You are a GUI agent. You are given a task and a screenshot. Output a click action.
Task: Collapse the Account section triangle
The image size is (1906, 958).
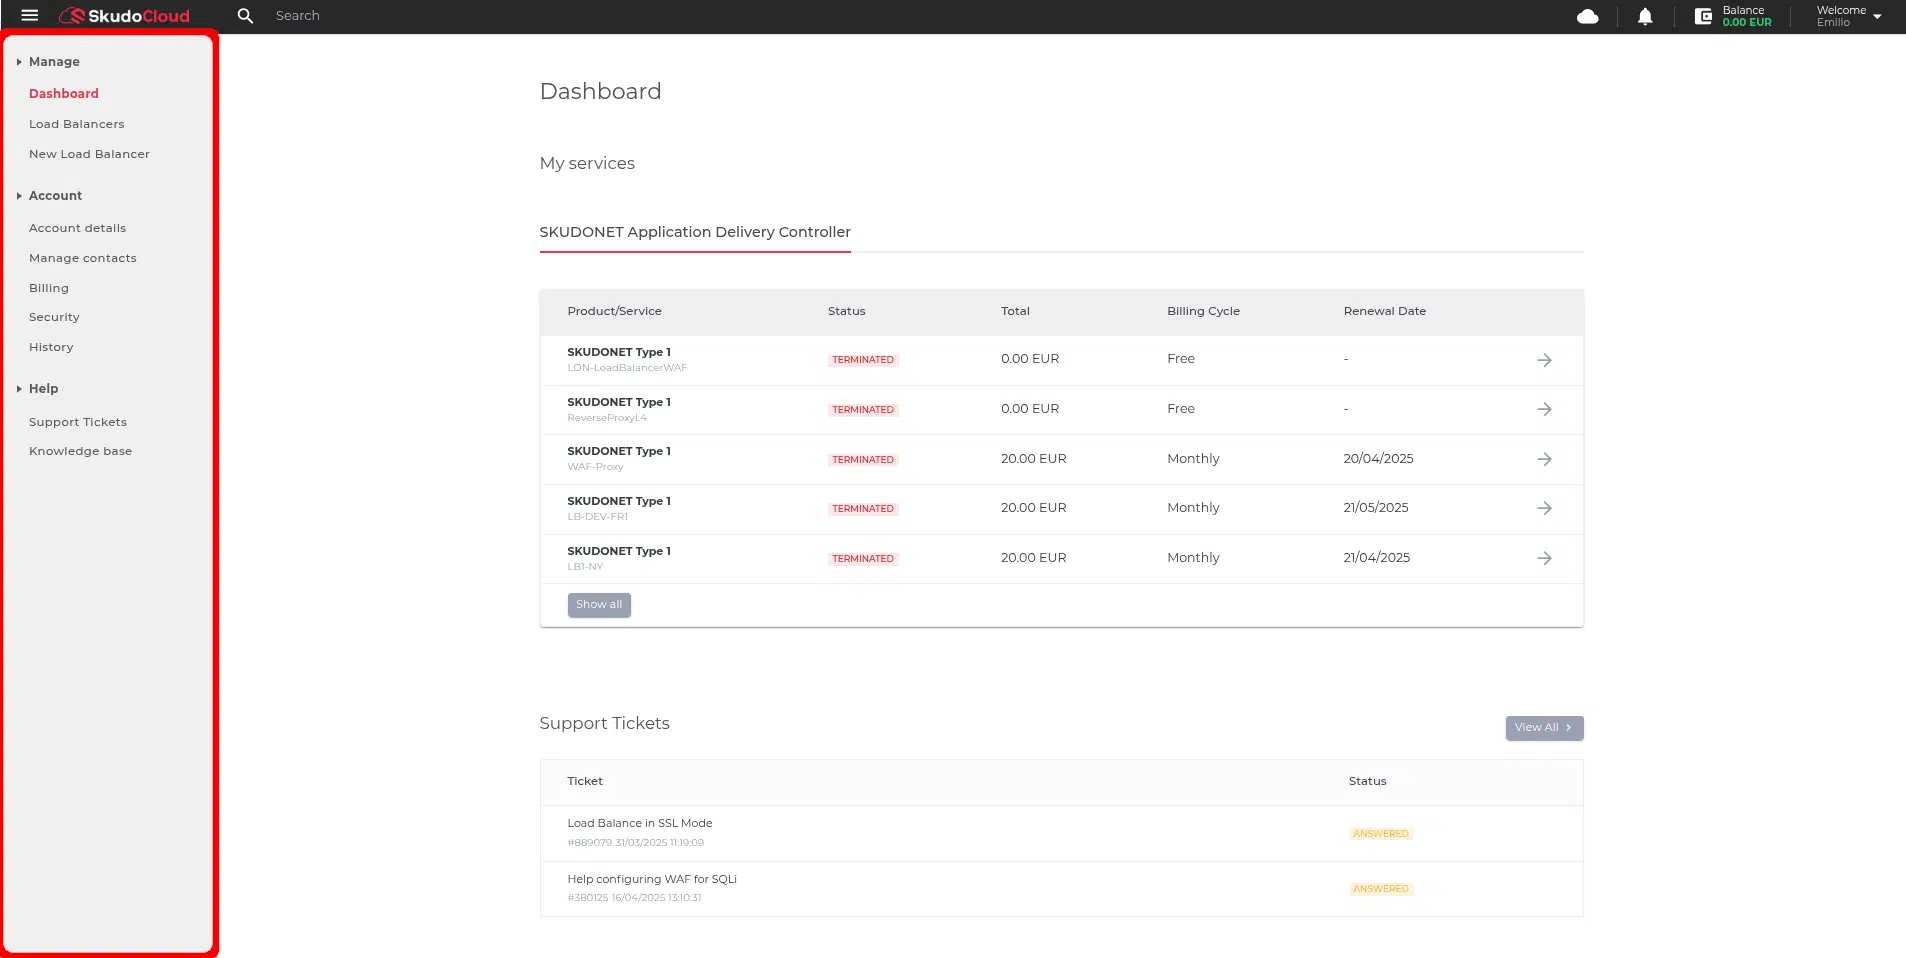19,196
